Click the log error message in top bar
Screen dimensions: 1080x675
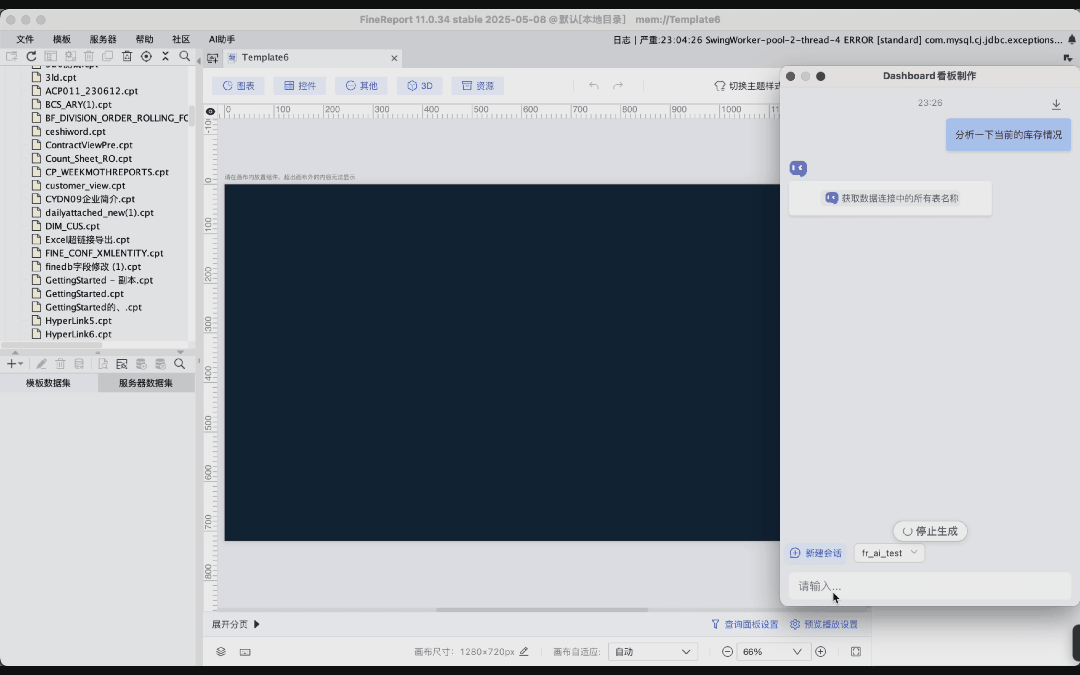(837, 40)
